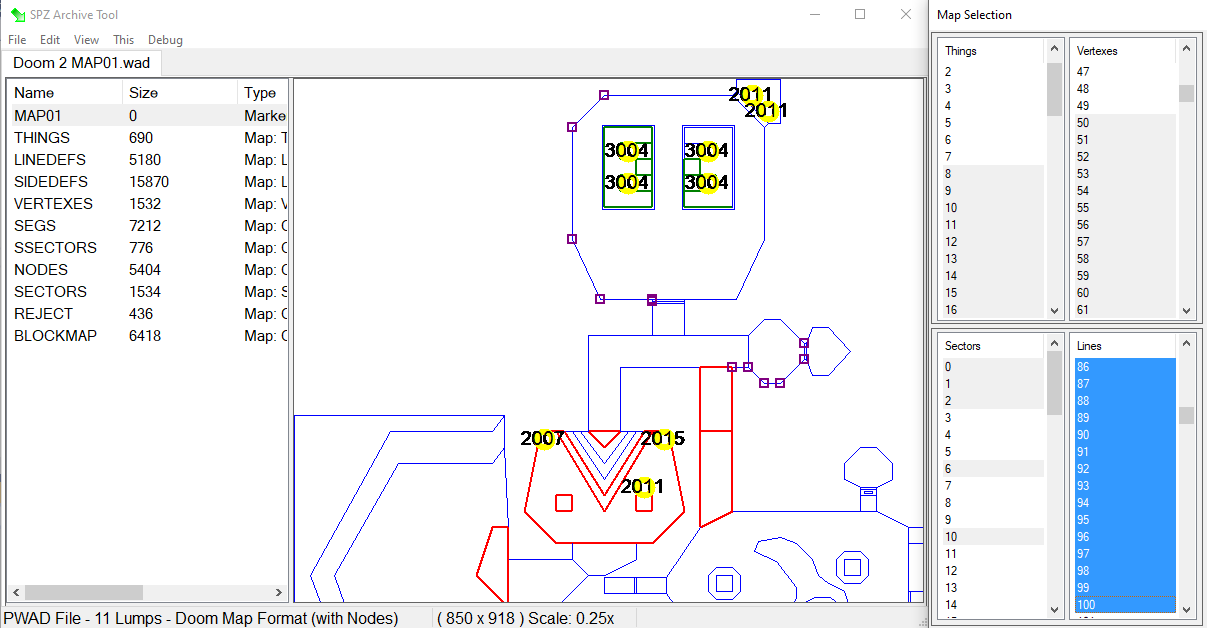Image resolution: width=1207 pixels, height=628 pixels.
Task: Select line 93 in Lines list
Action: point(1124,486)
